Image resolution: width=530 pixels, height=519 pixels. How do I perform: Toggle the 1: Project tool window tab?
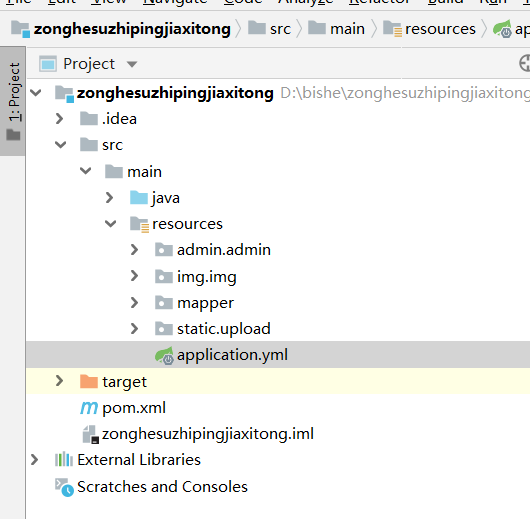(x=13, y=101)
